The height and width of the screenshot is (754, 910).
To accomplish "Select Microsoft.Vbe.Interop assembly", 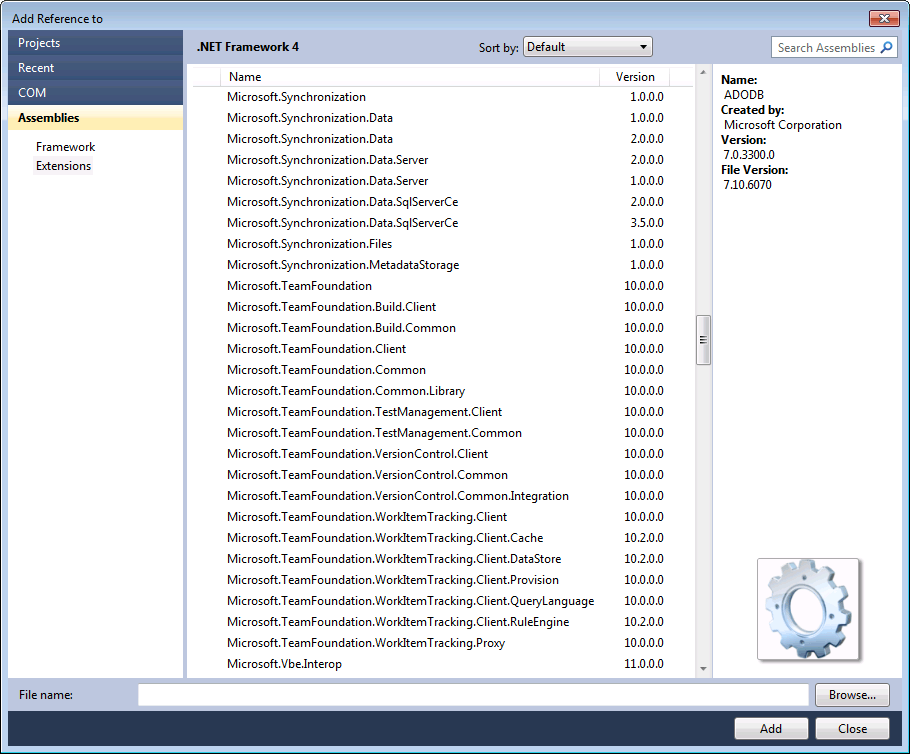I will click(443, 664).
